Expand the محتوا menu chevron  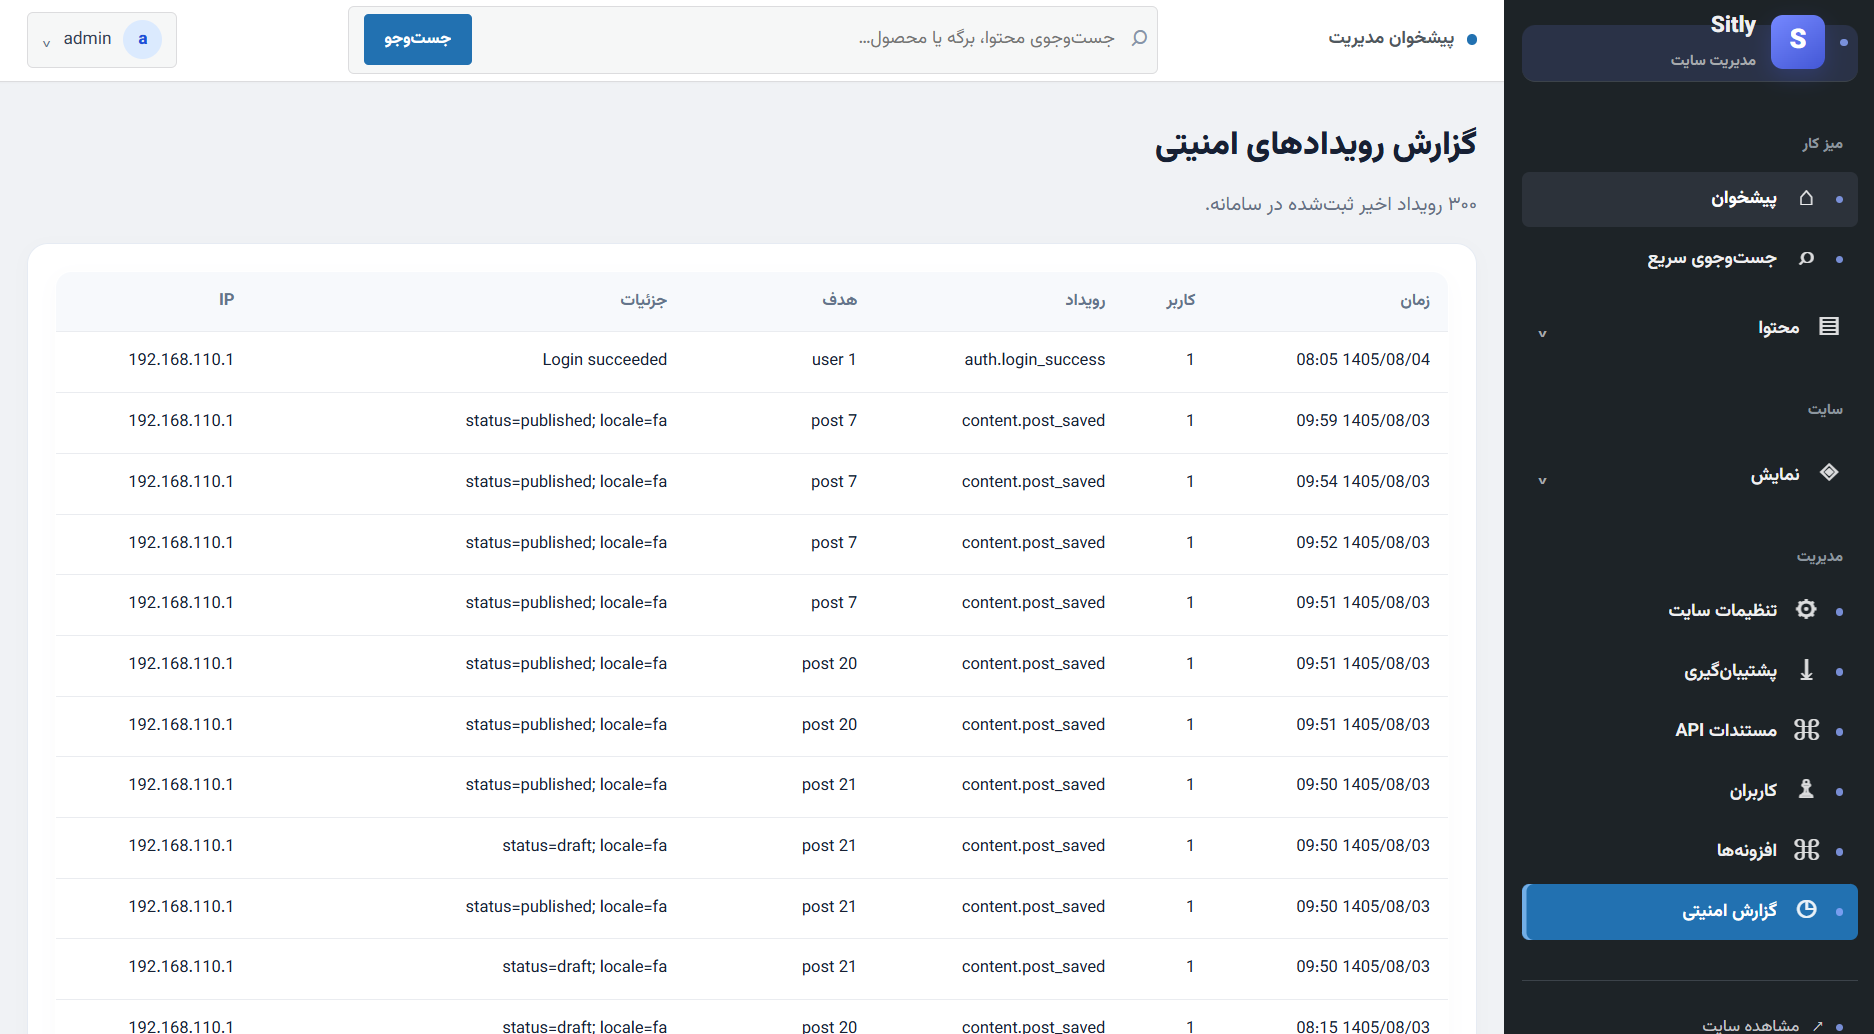pyautogui.click(x=1542, y=333)
